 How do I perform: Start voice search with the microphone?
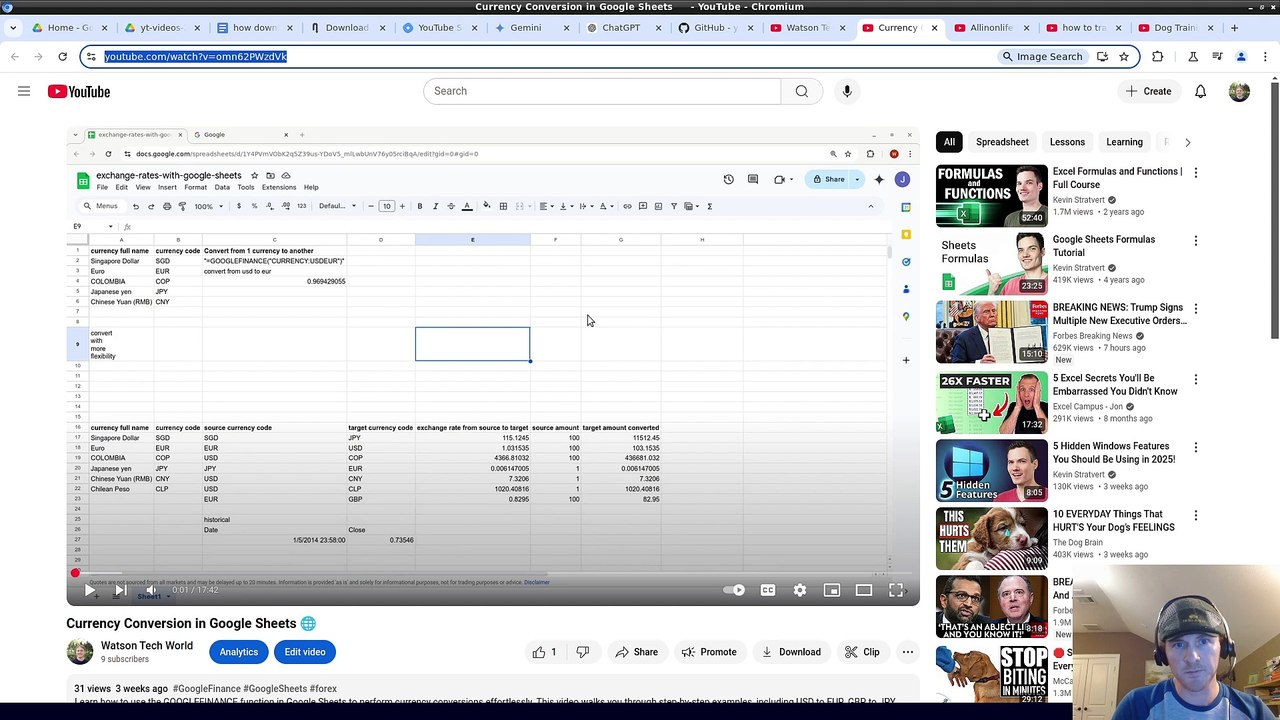847,91
